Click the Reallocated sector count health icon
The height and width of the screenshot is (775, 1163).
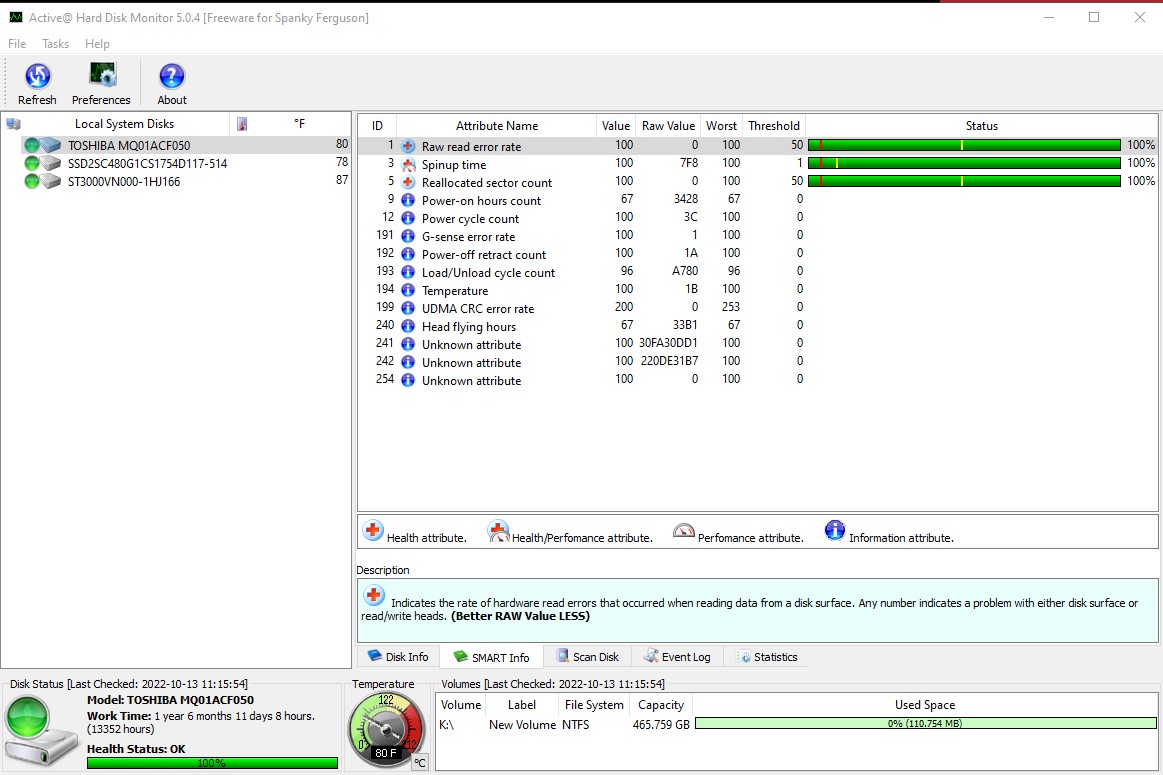tap(408, 182)
